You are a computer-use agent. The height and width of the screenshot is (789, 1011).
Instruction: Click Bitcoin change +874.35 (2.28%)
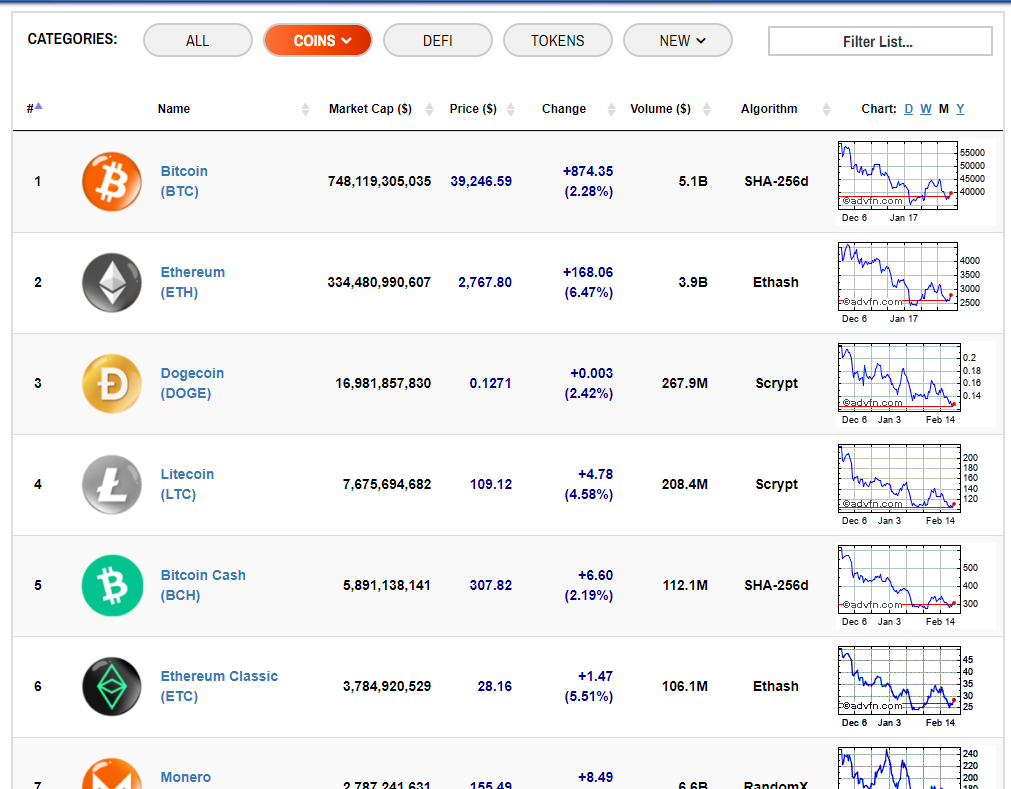coord(588,181)
